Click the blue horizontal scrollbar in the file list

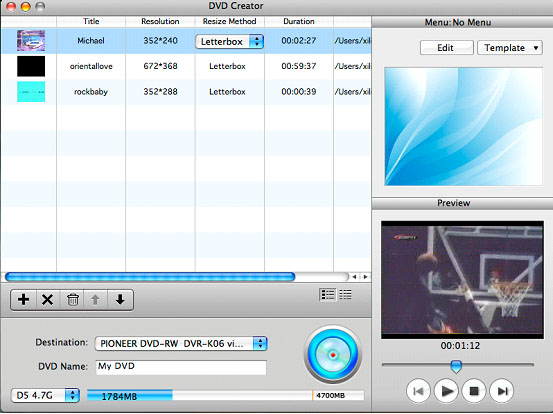150,277
